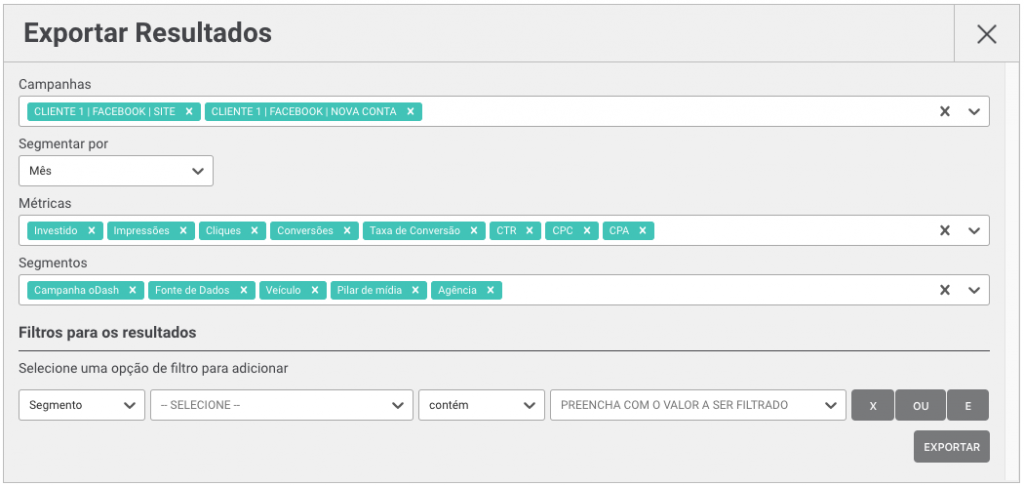Open the Segmento filter type dropdown
The image size is (1024, 486).
[x=82, y=405]
